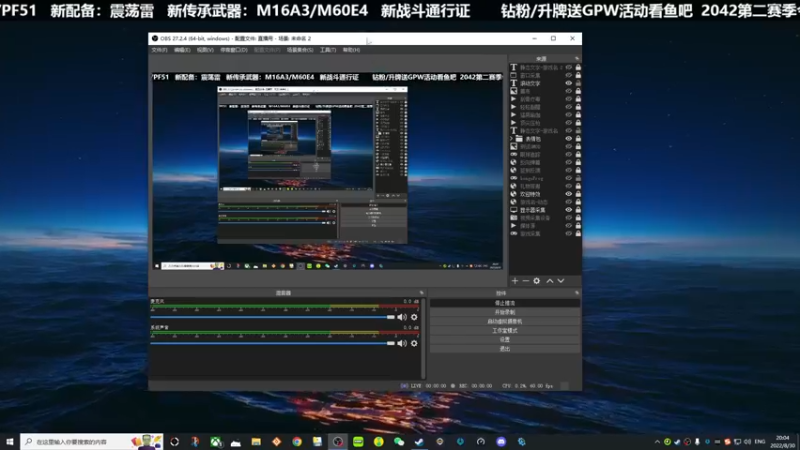
Task: Mute the 系统声音 audio channel speaker icon
Action: click(402, 343)
